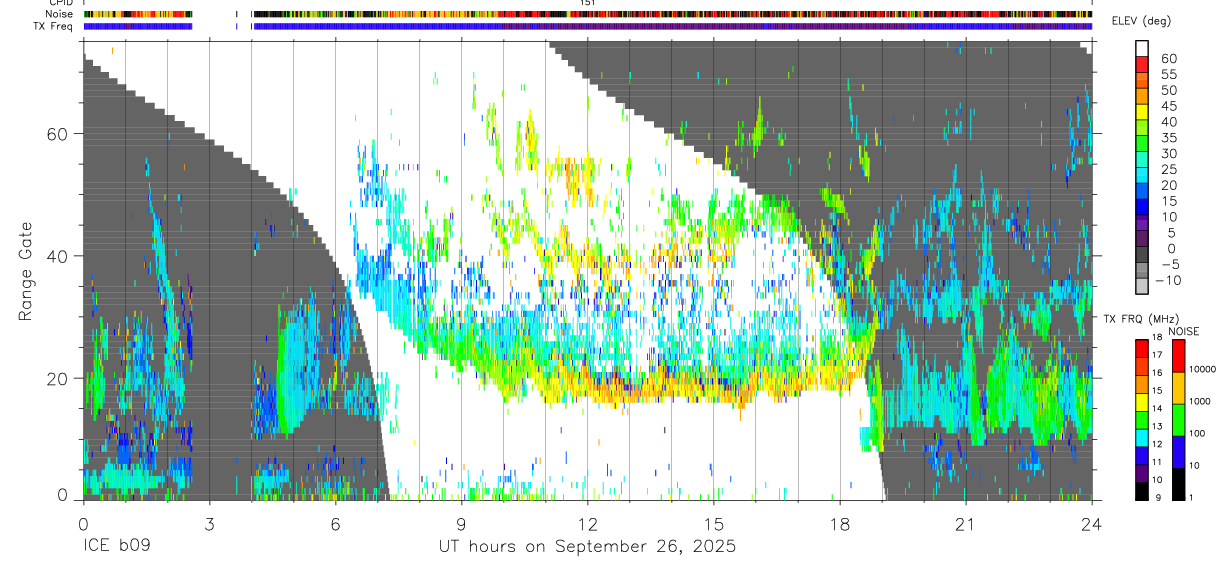1228x567 pixels.
Task: Click the red top swatch of NOISE legend
Action: [1180, 356]
